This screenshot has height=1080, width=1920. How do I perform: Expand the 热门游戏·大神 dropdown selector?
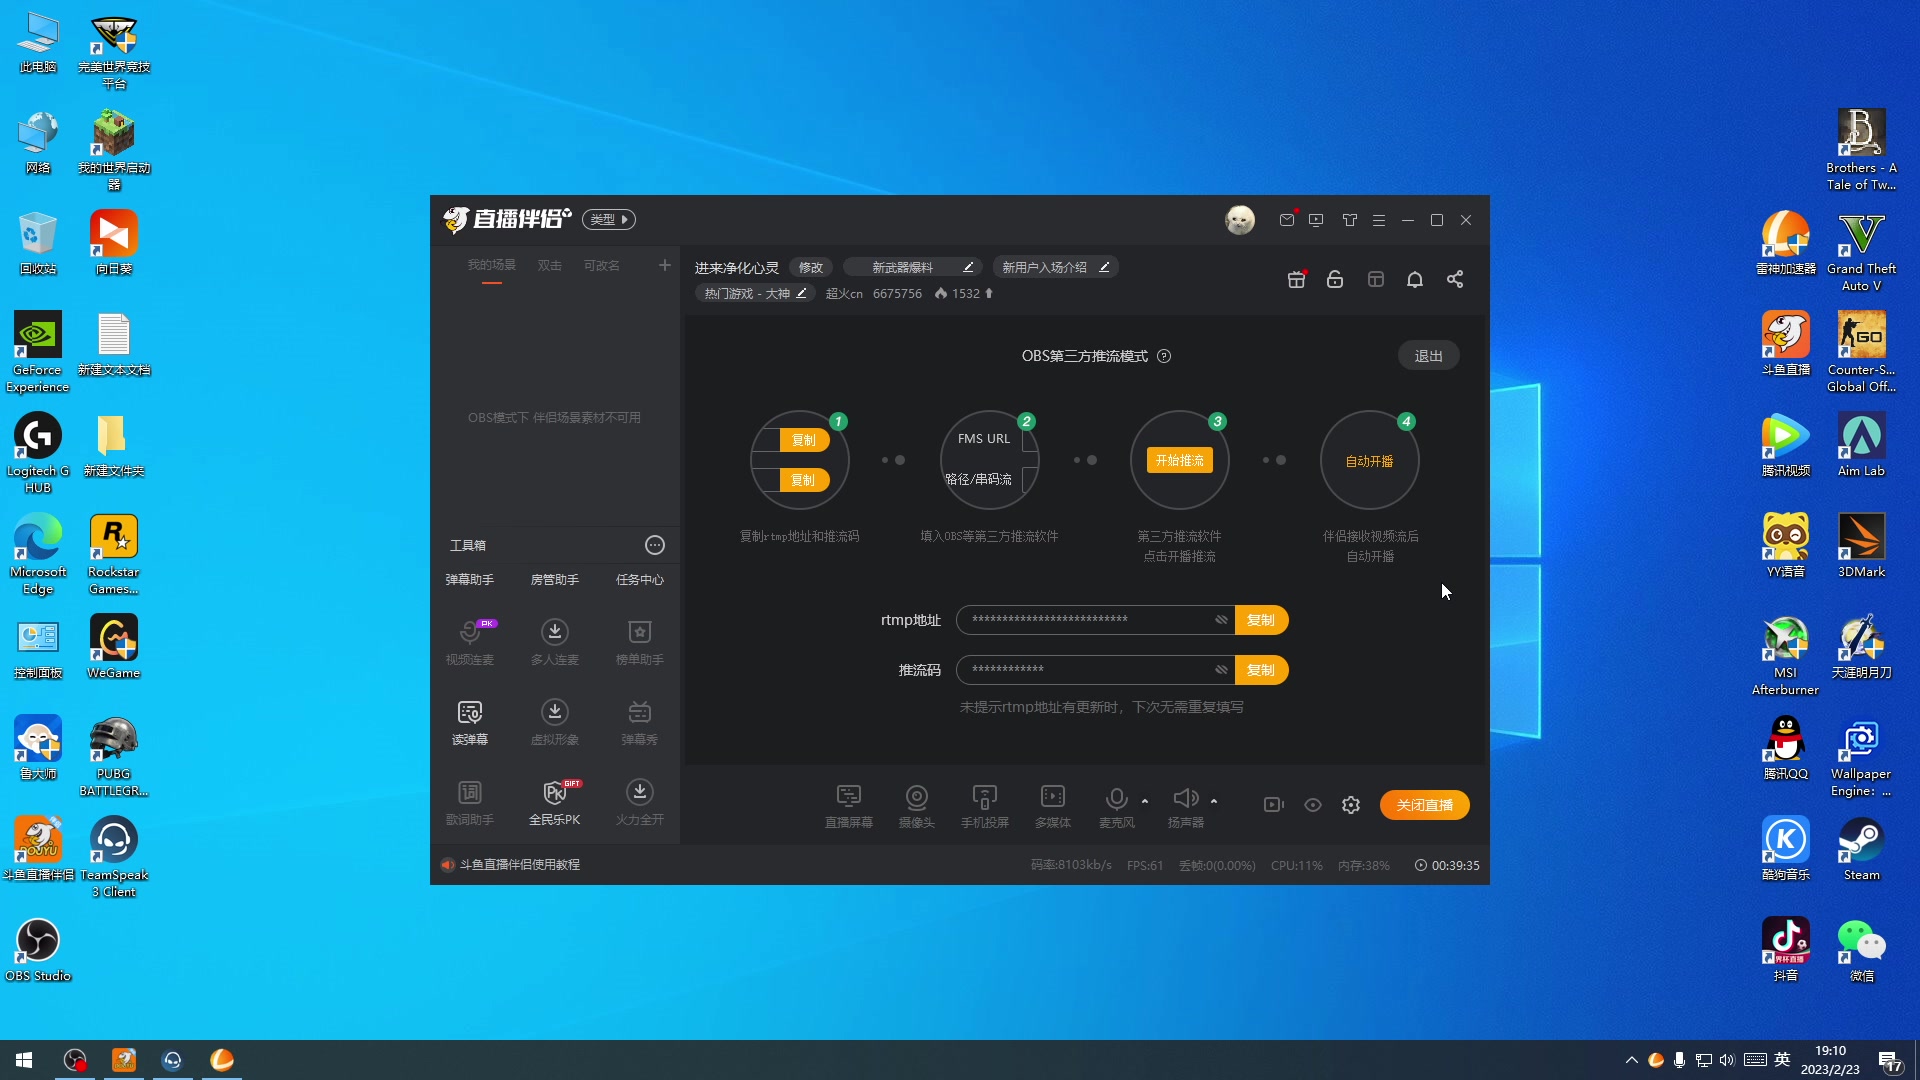[x=753, y=293]
